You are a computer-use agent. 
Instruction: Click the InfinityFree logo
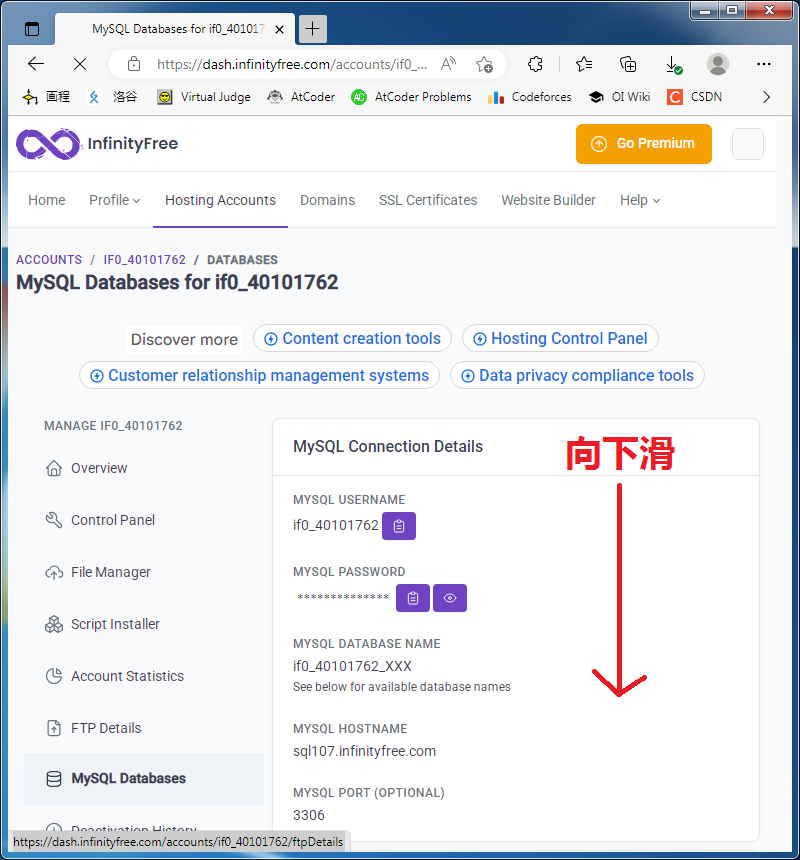pos(97,144)
